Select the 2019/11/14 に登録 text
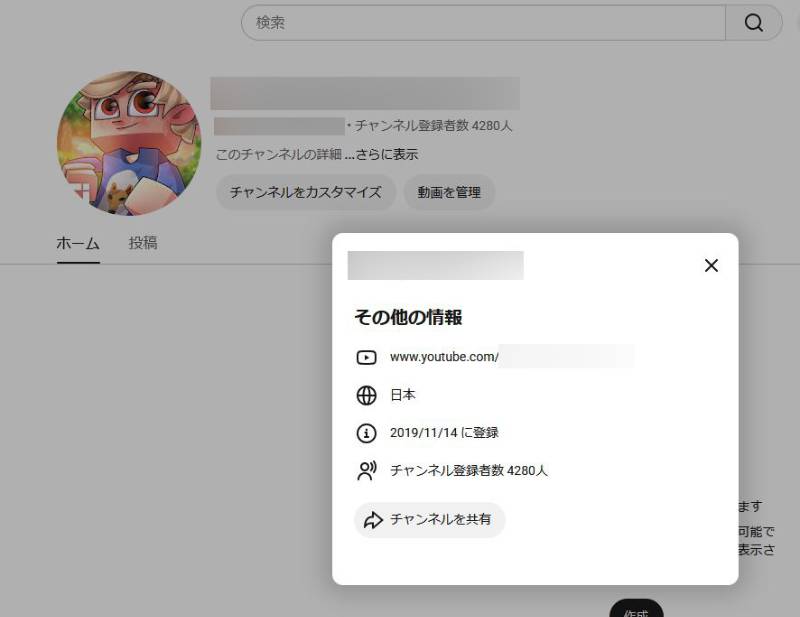The image size is (800, 617). coord(444,433)
